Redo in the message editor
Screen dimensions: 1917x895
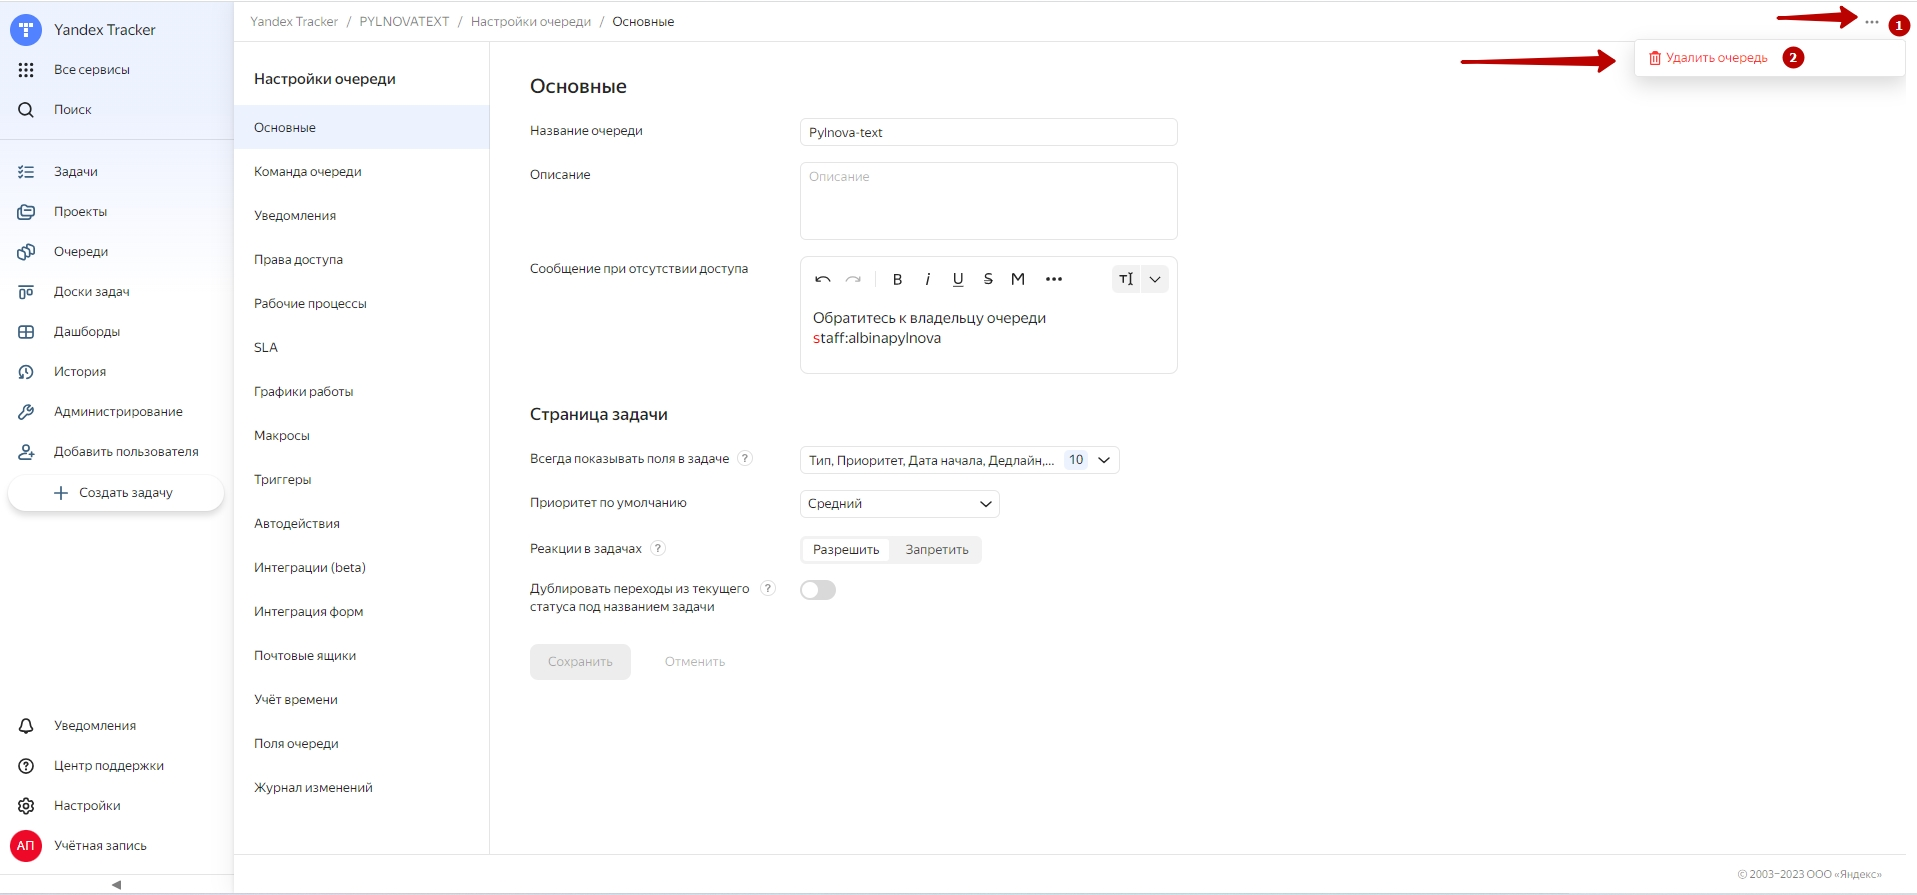853,279
